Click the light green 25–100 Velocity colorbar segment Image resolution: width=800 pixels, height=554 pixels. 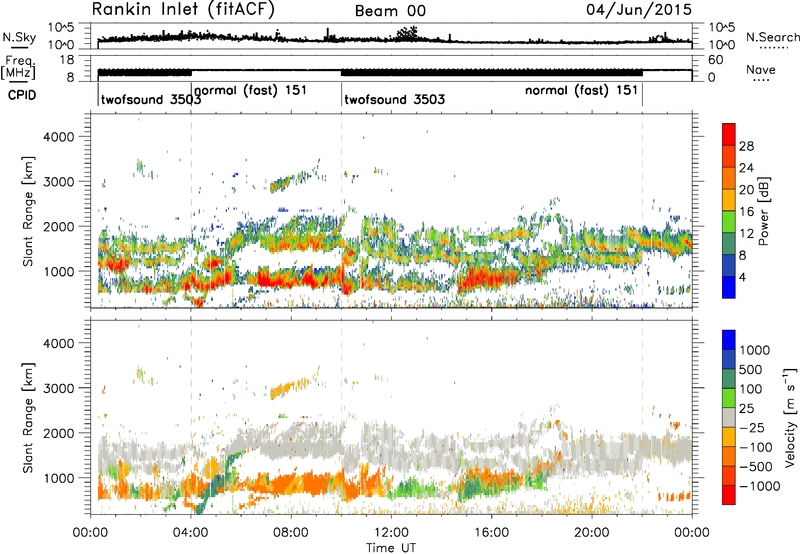pyautogui.click(x=729, y=398)
